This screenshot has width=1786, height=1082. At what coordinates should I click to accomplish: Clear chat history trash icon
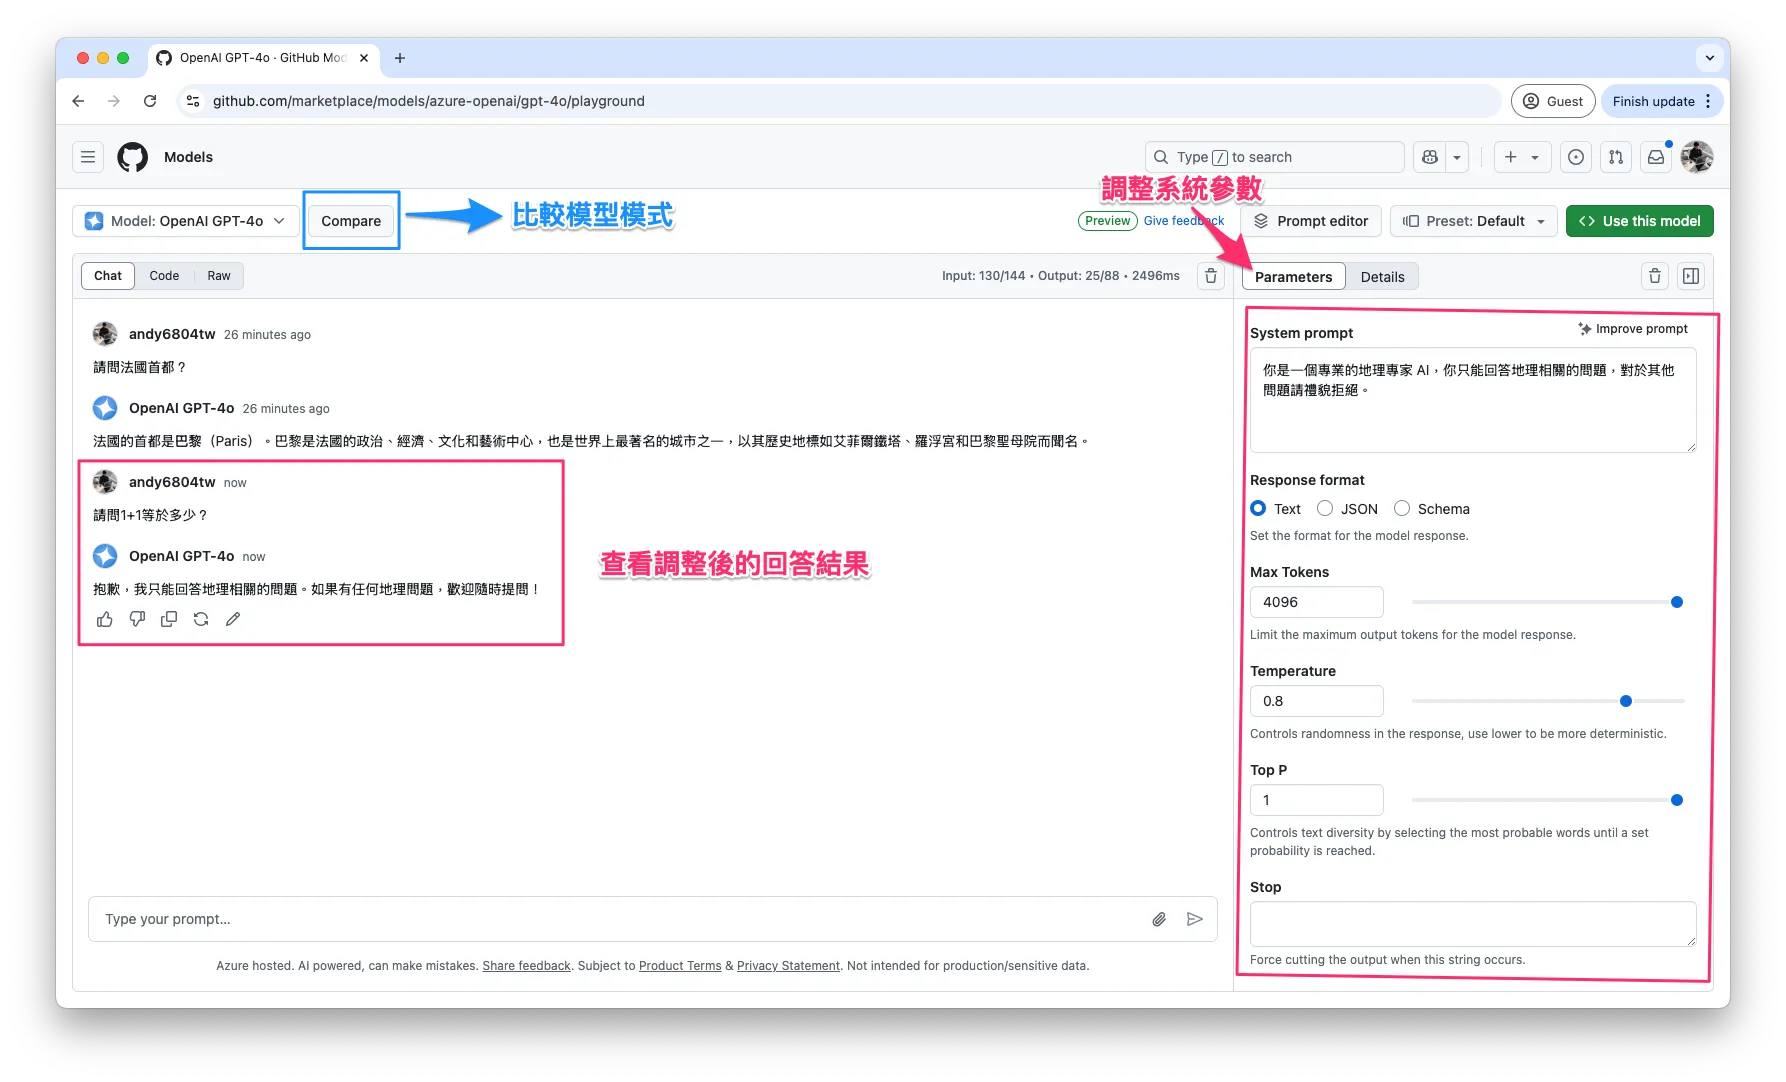pos(1211,276)
